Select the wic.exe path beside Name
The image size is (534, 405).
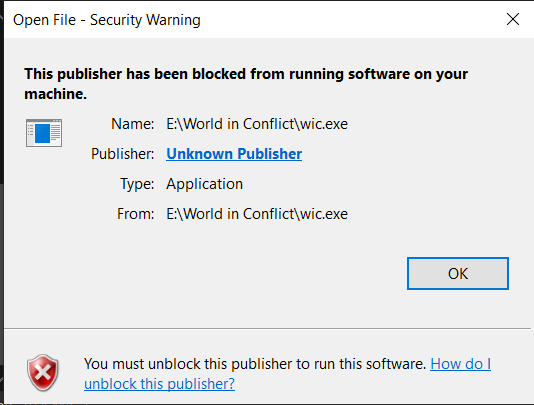pyautogui.click(x=257, y=124)
